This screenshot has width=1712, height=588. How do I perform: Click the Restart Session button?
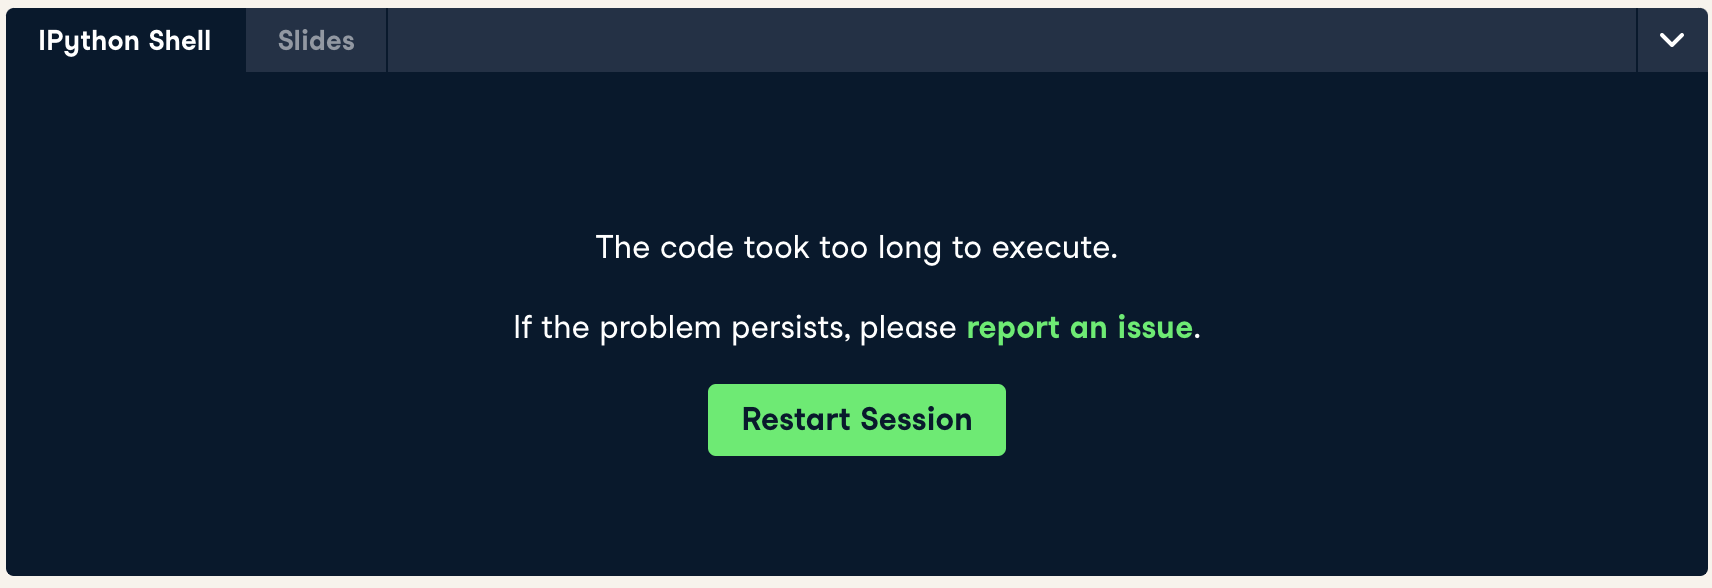[857, 420]
